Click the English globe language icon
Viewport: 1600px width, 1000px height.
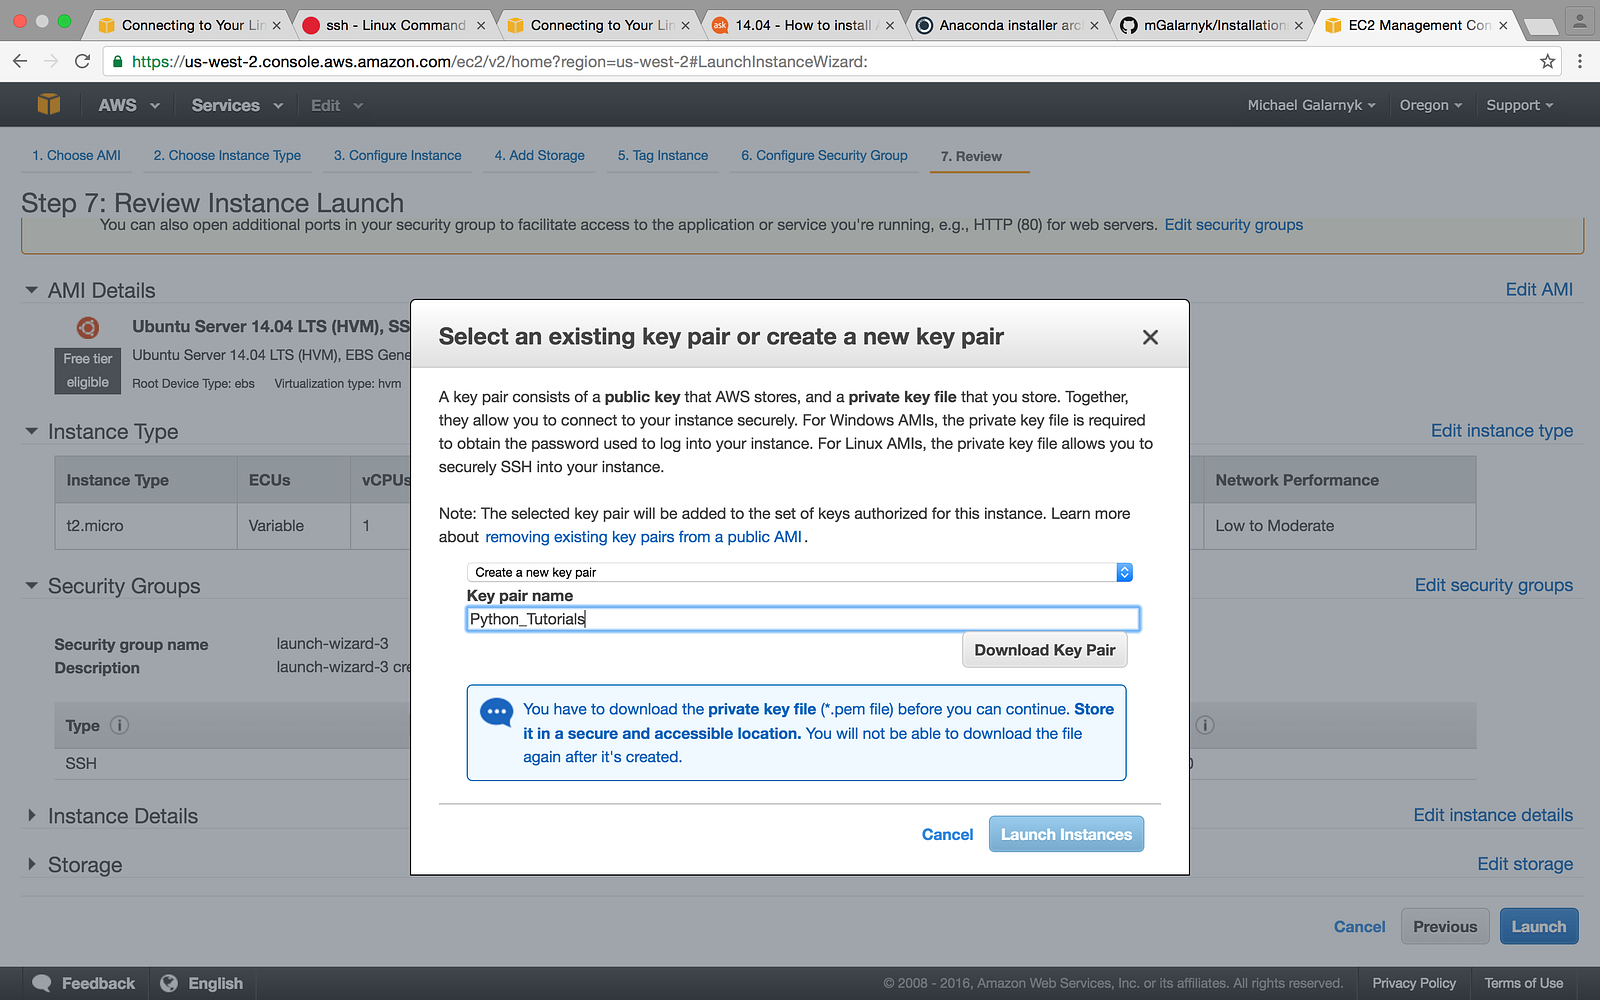click(169, 983)
